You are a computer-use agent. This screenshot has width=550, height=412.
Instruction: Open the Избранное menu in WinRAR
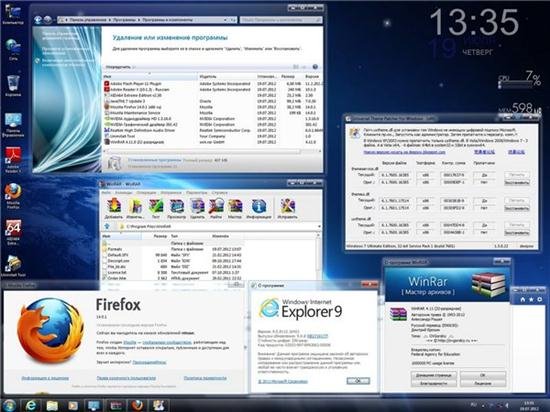[171, 193]
